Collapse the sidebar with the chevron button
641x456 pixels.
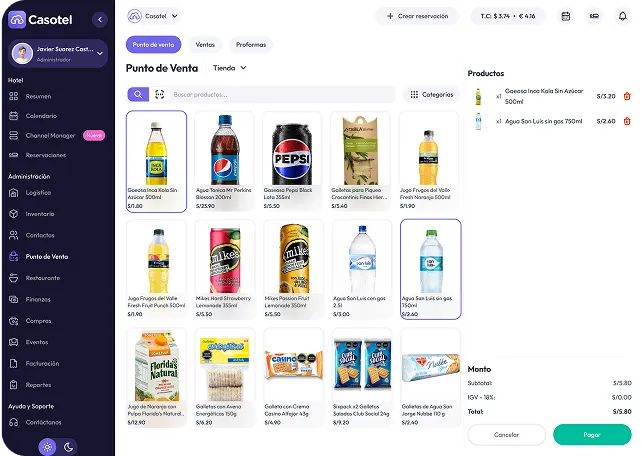coord(100,19)
